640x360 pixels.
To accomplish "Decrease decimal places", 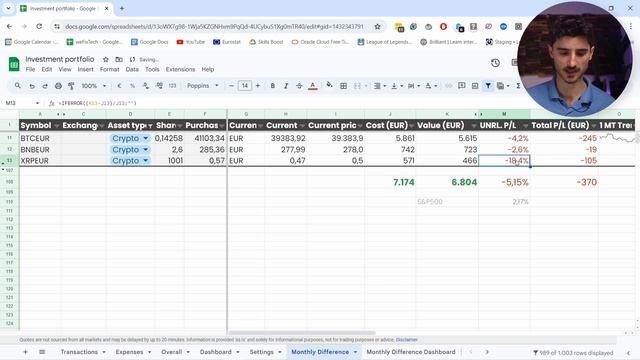I will point(146,86).
